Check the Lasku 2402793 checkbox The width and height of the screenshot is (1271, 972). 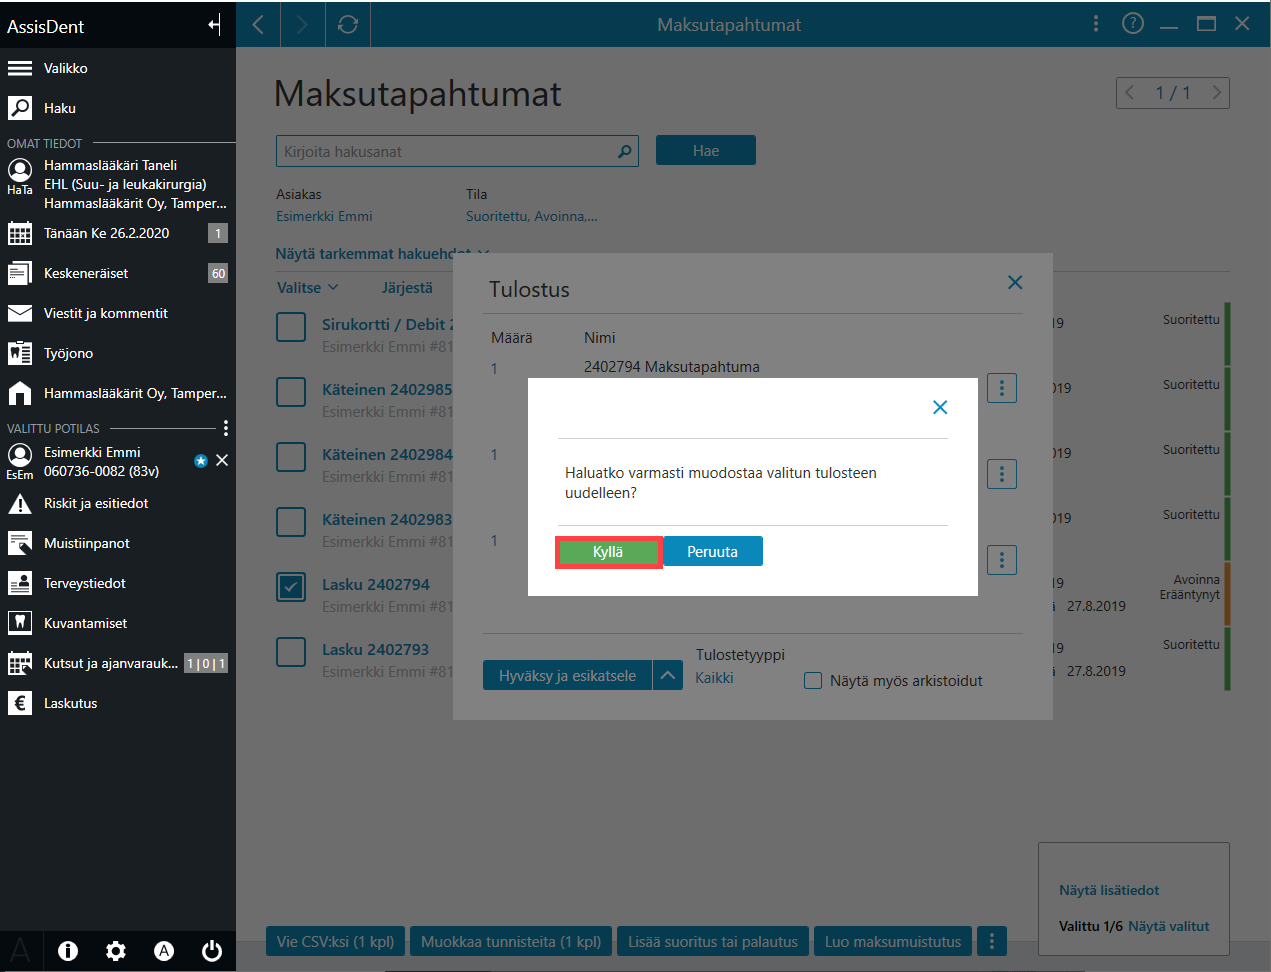tap(291, 652)
